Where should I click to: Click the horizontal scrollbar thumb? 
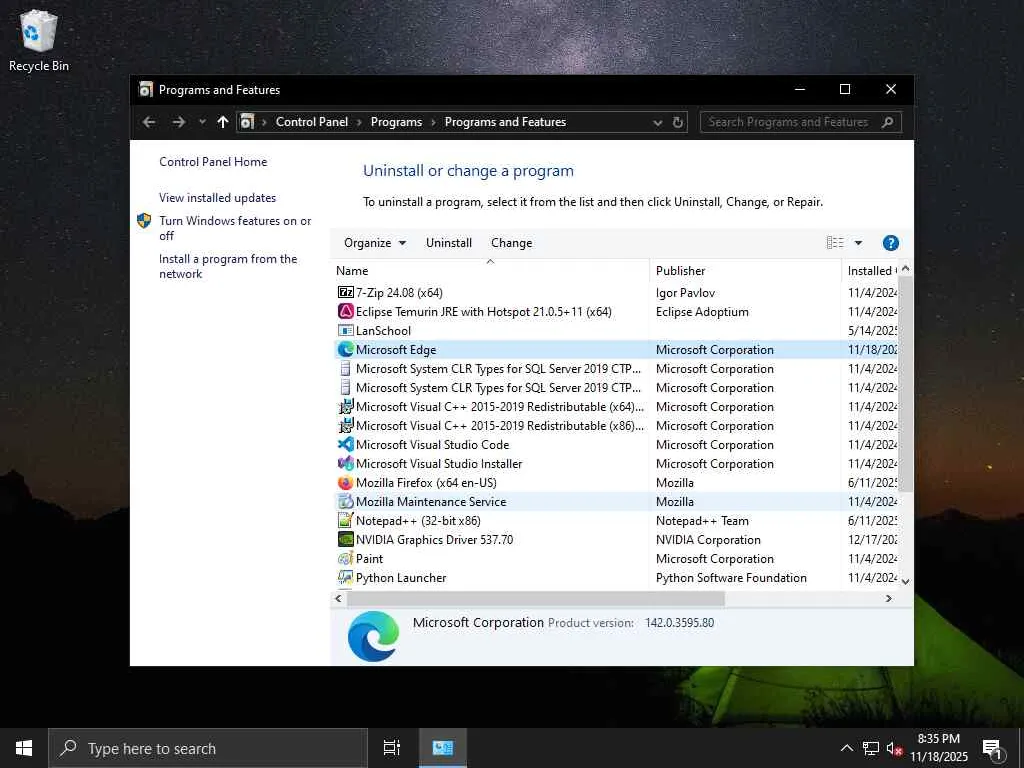(x=535, y=598)
